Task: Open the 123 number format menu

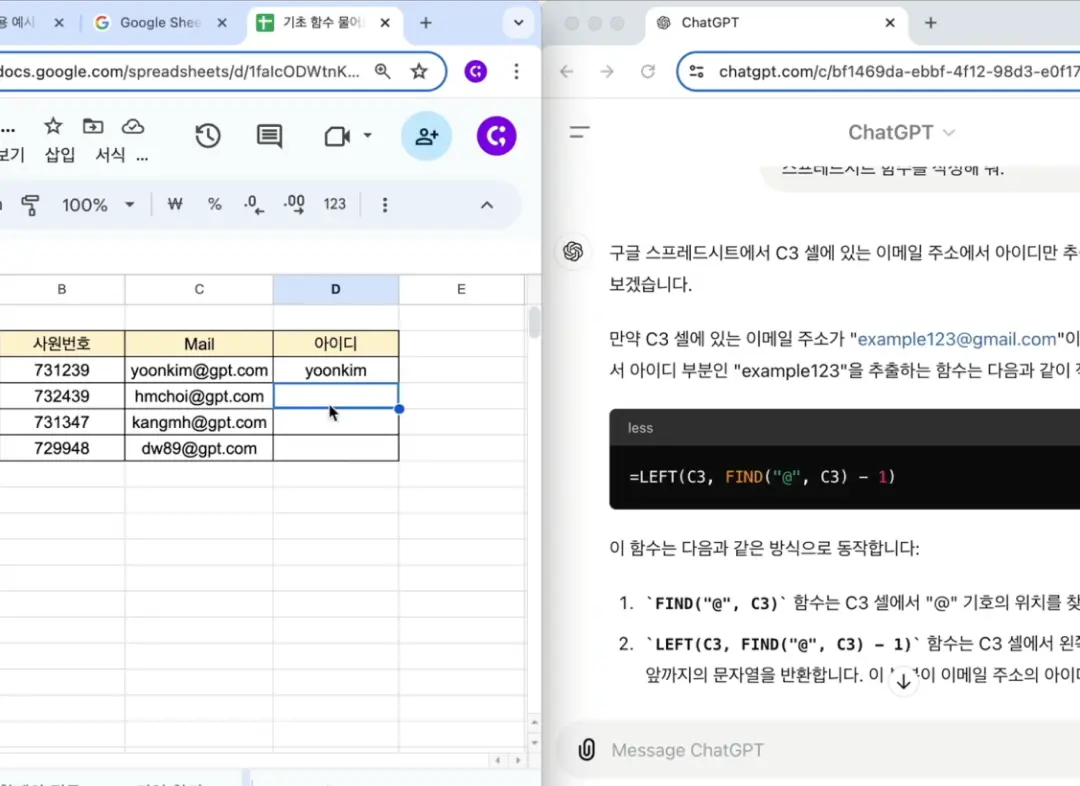Action: pyautogui.click(x=334, y=204)
